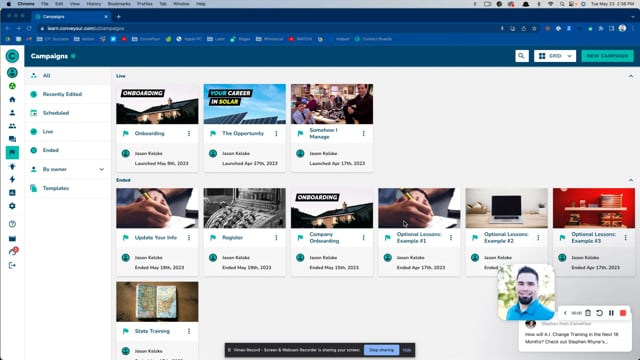The width and height of the screenshot is (640, 360).
Task: Hide the screen sharing banner
Action: point(407,350)
